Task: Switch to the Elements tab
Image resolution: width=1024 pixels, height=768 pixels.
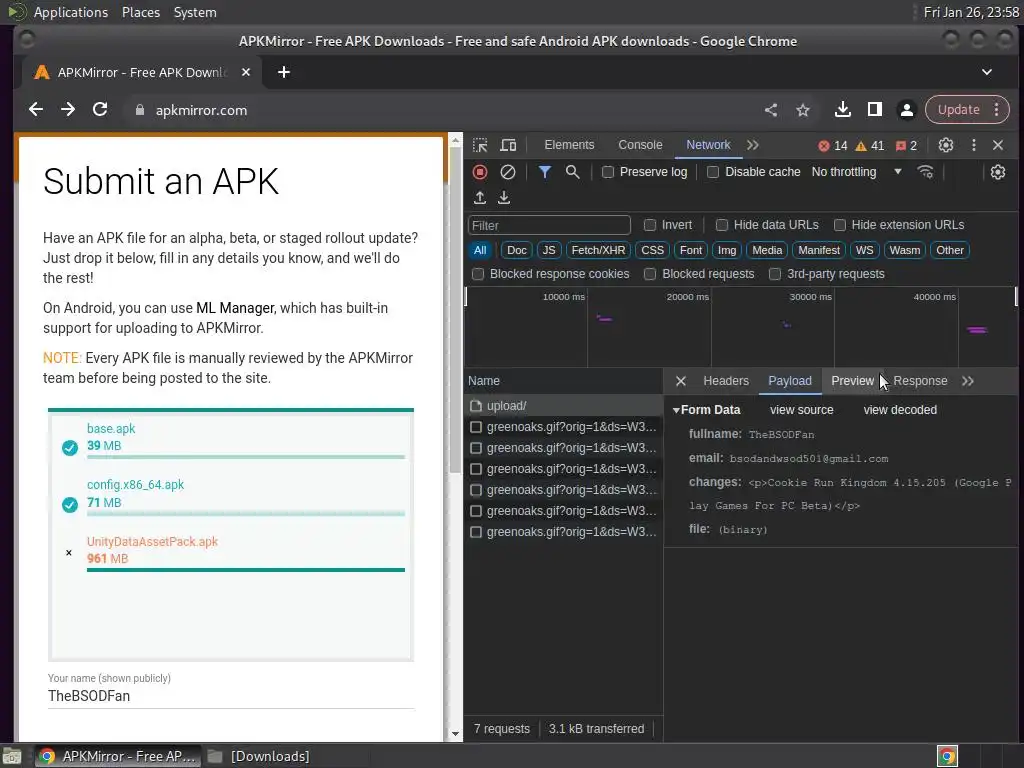Action: [569, 145]
